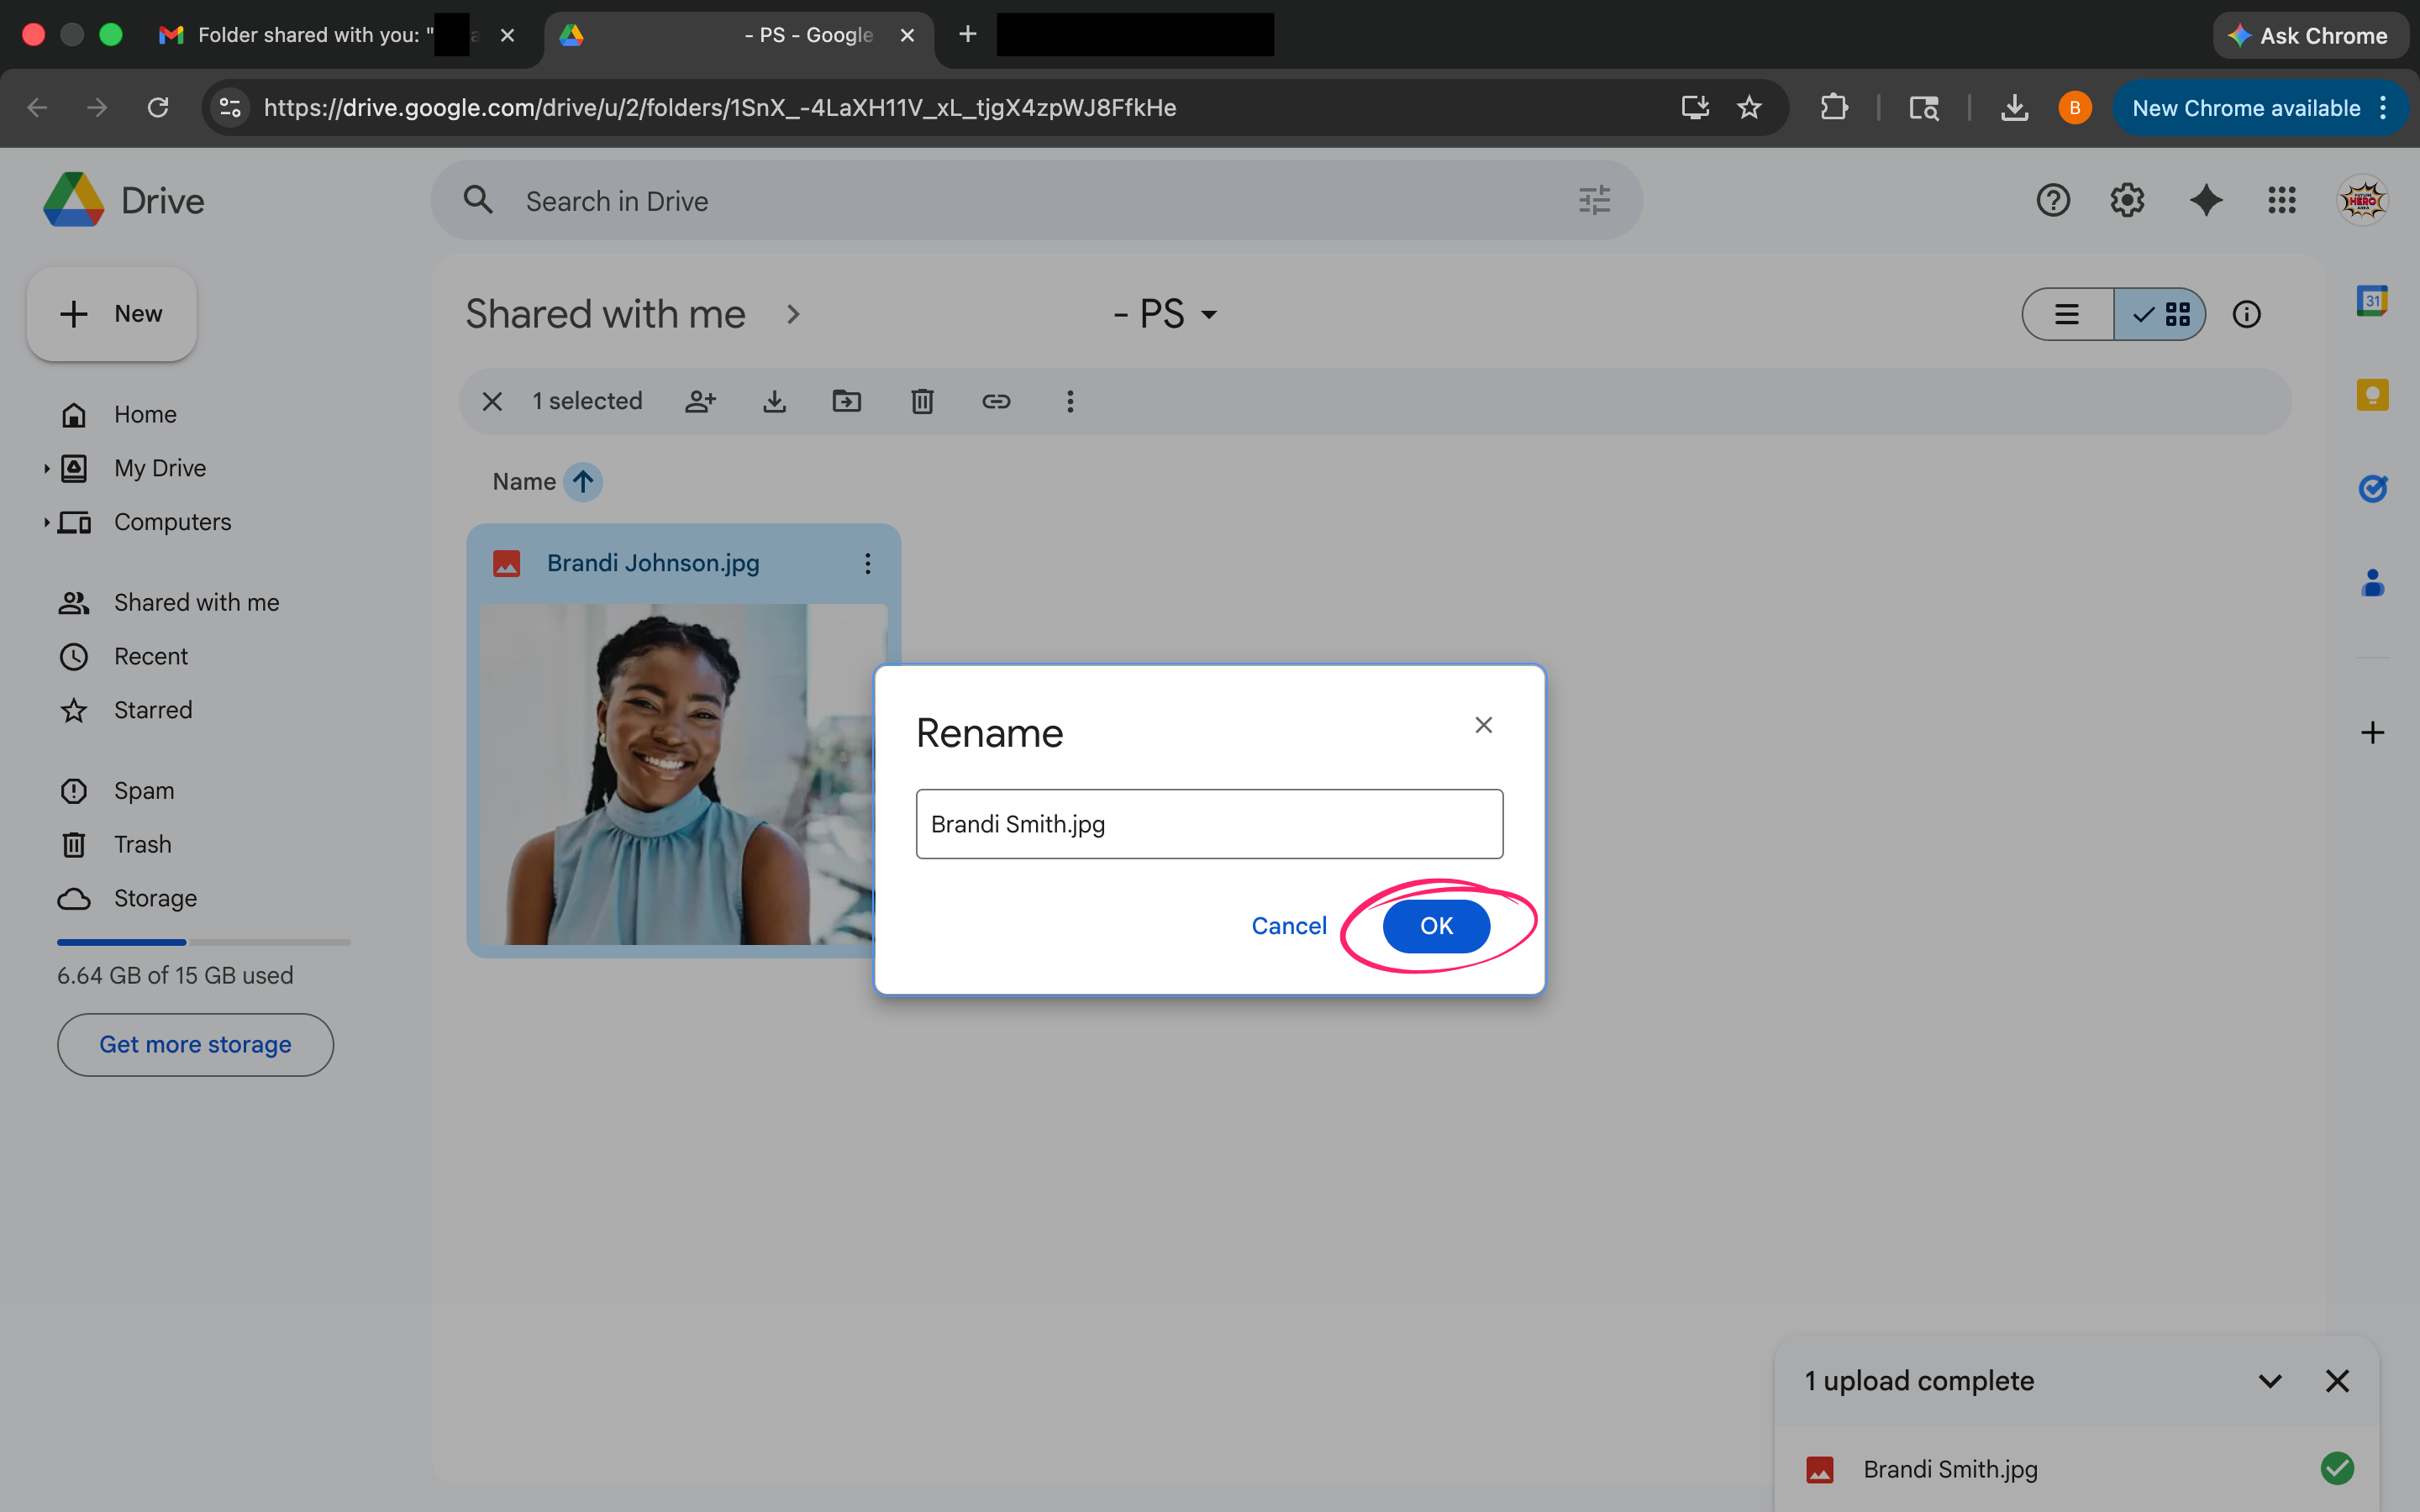Expand the My Drive tree arrow
Image resolution: width=2420 pixels, height=1512 pixels.
click(x=46, y=468)
